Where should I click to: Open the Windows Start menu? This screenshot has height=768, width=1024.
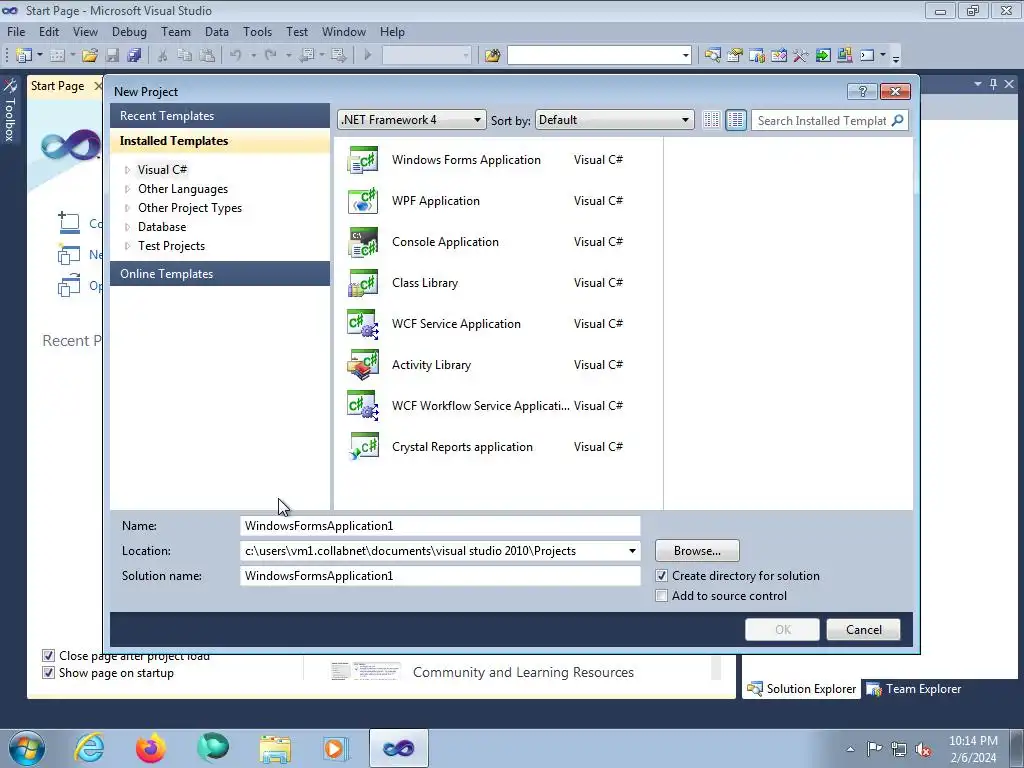coord(27,748)
